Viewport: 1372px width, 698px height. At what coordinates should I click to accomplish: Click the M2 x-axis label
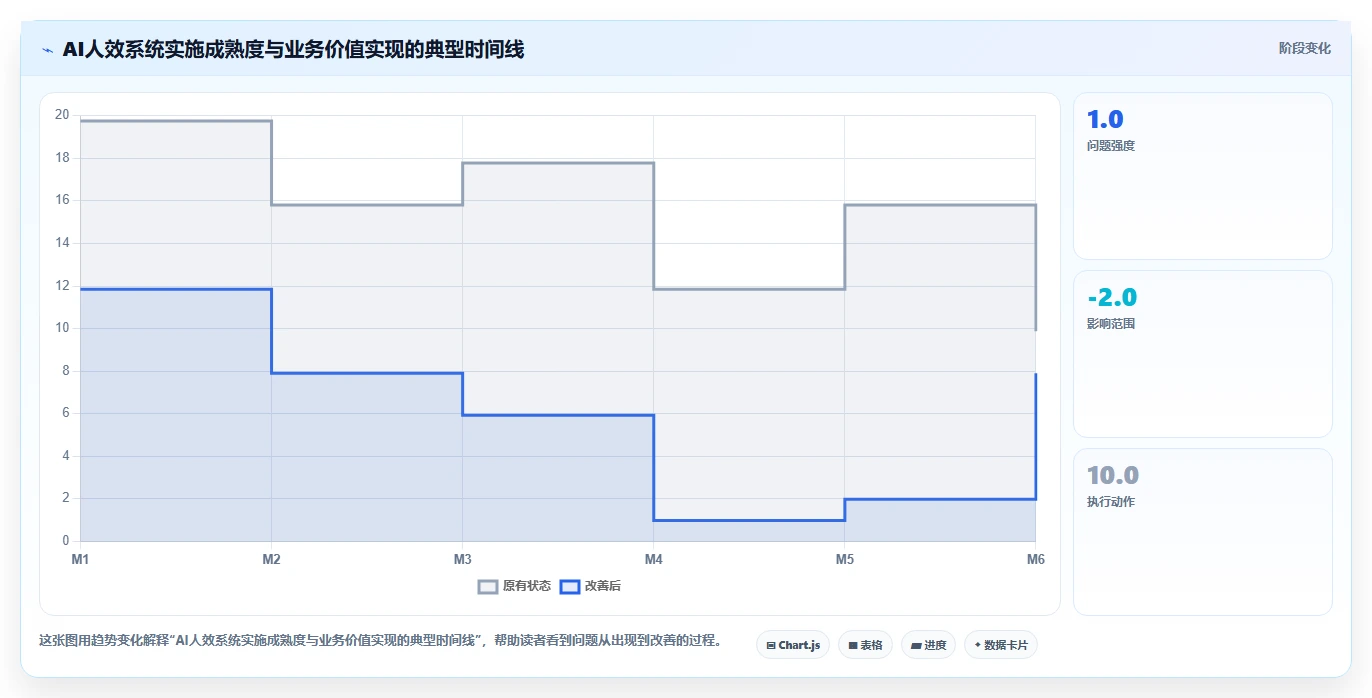(x=271, y=559)
